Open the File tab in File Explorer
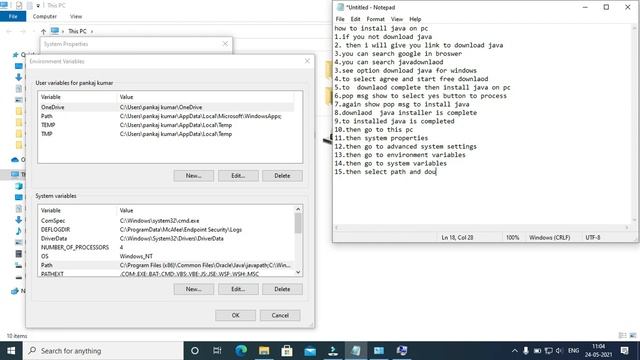The width and height of the screenshot is (640, 360). [13, 16]
